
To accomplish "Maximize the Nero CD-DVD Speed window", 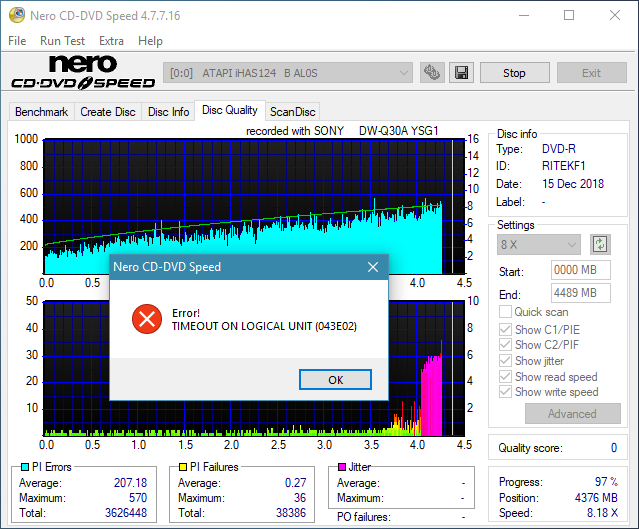I will (569, 15).
